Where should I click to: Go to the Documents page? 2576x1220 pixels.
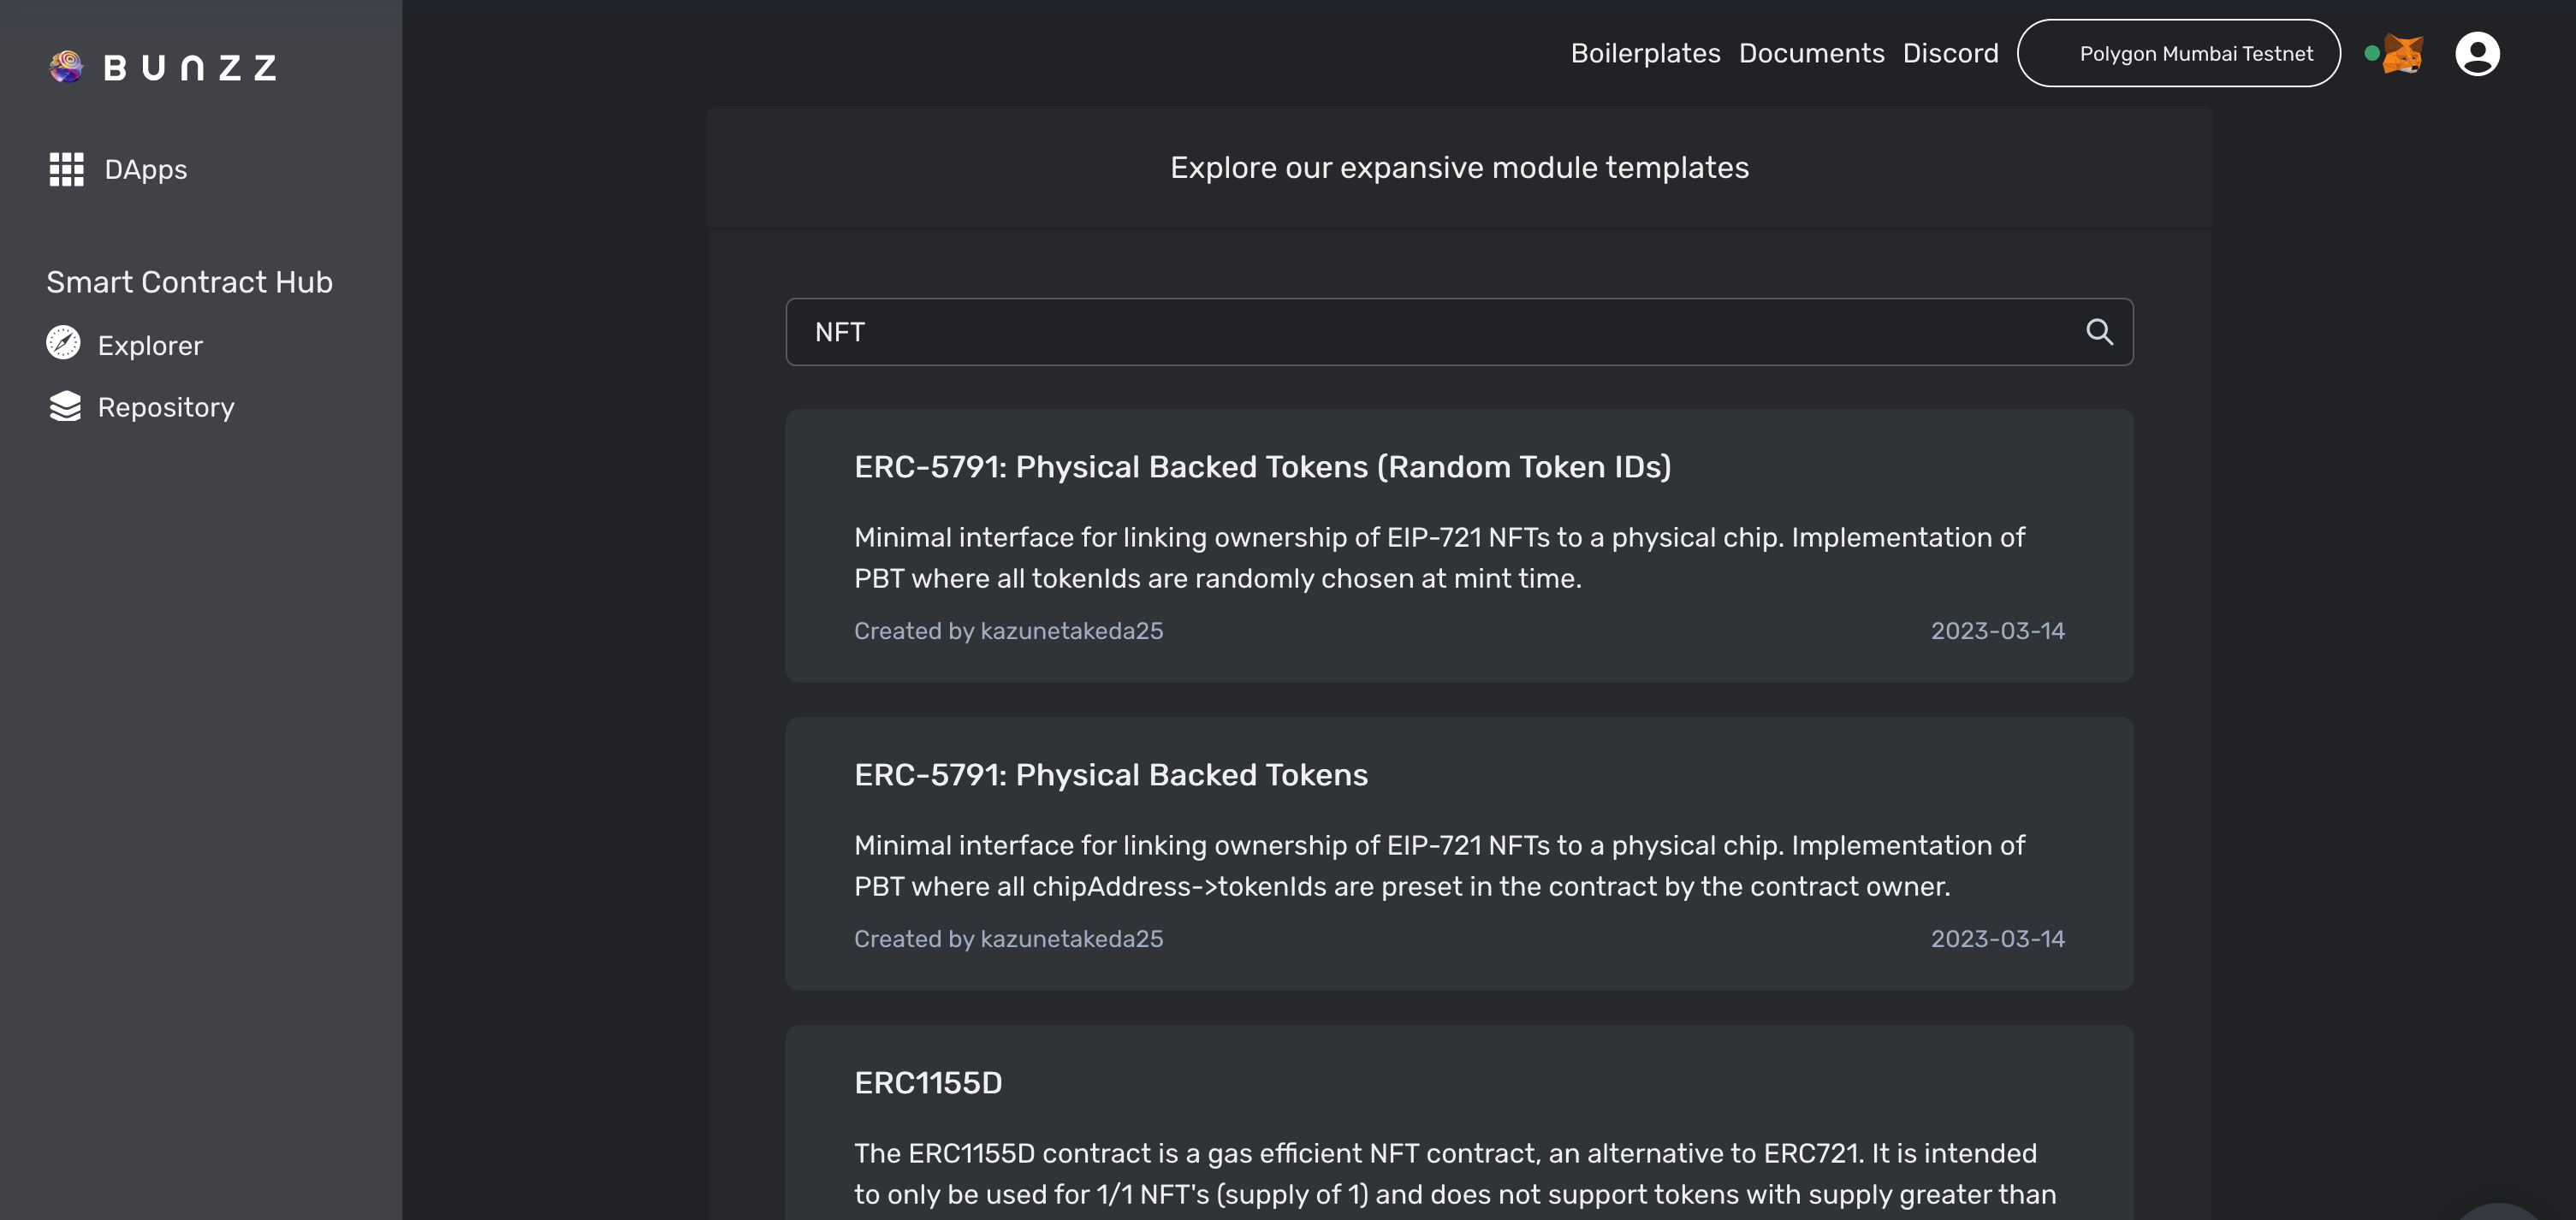coord(1811,54)
